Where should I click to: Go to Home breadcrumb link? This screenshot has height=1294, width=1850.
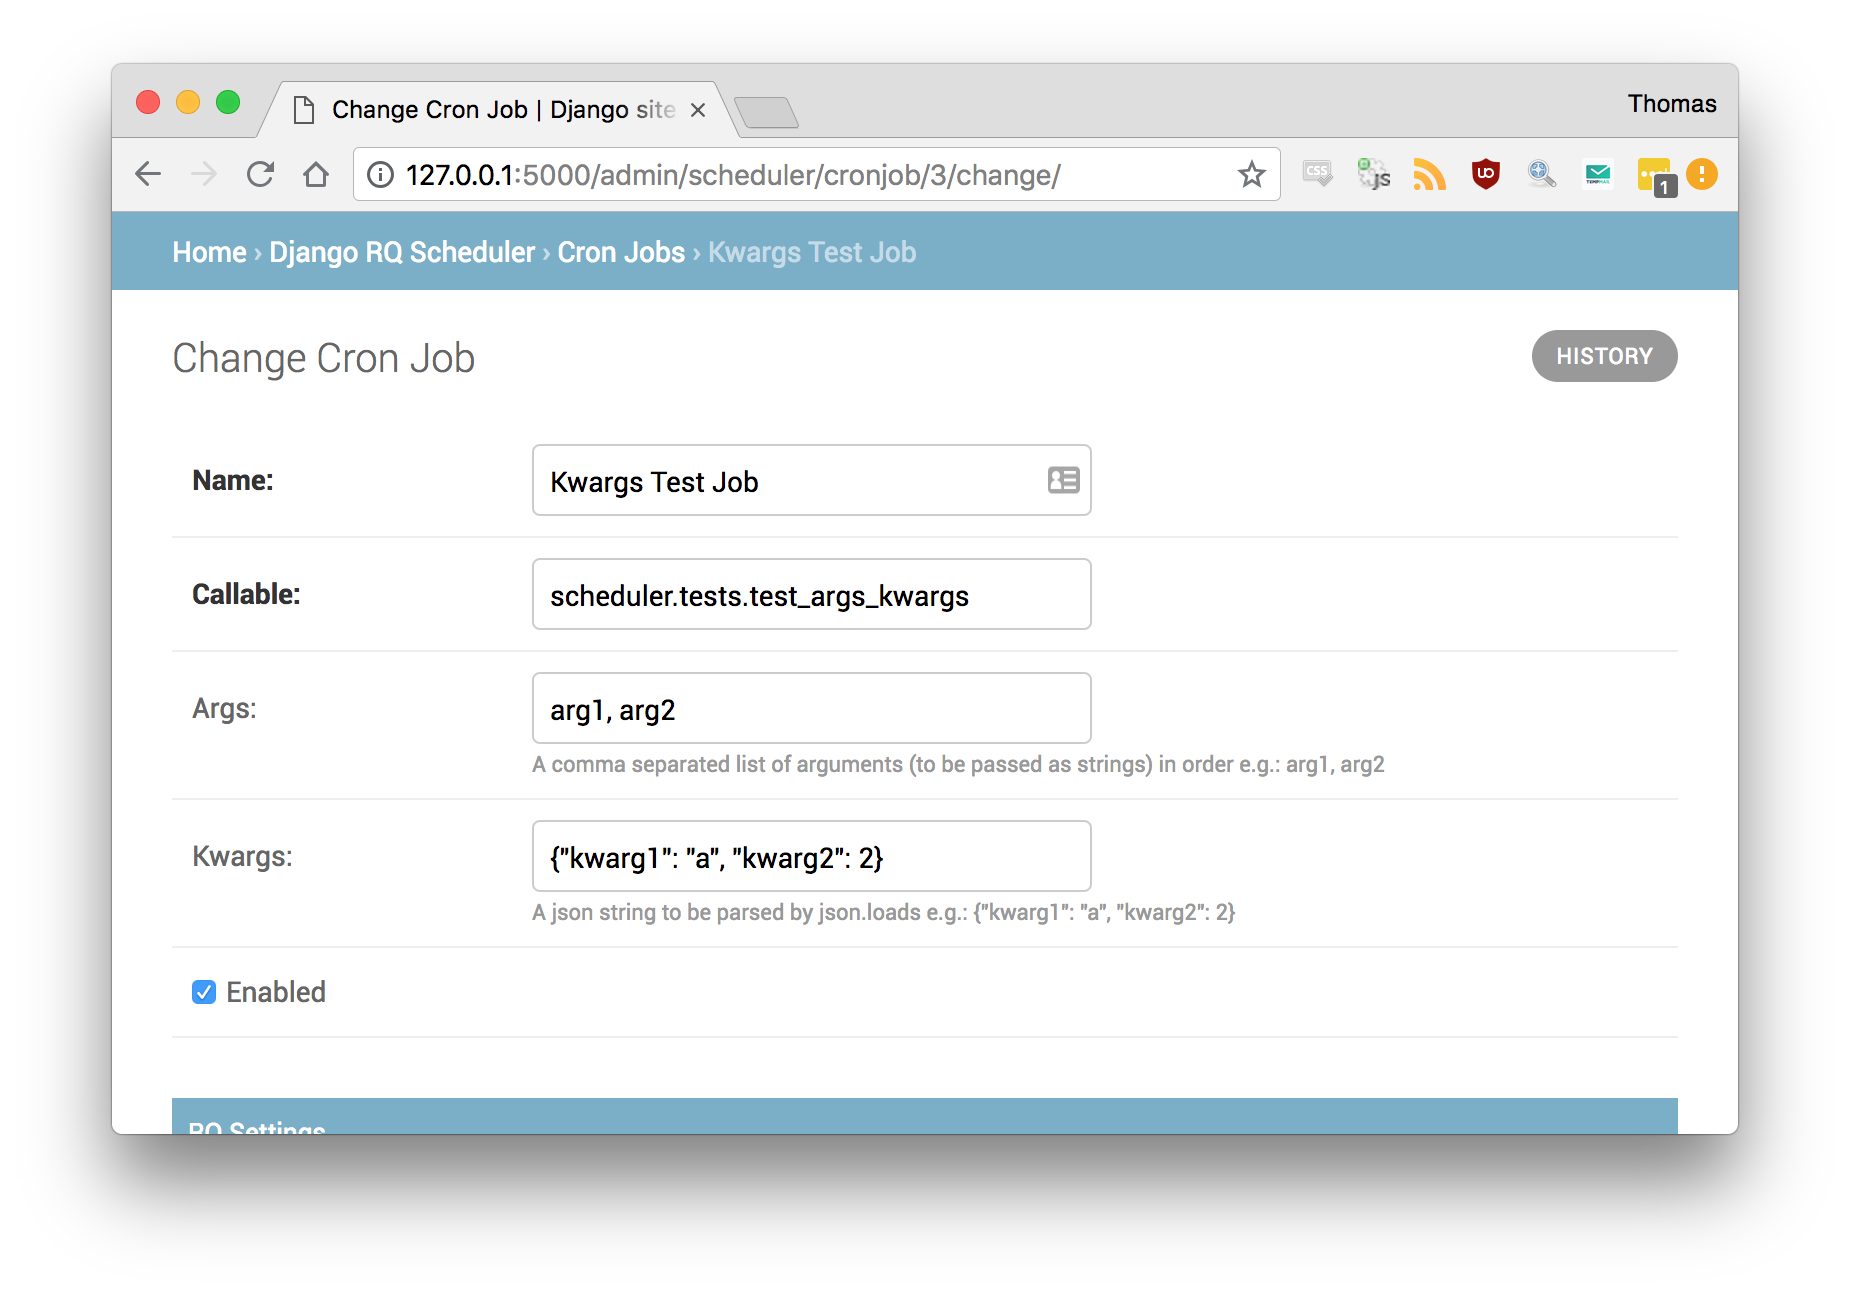(x=209, y=252)
